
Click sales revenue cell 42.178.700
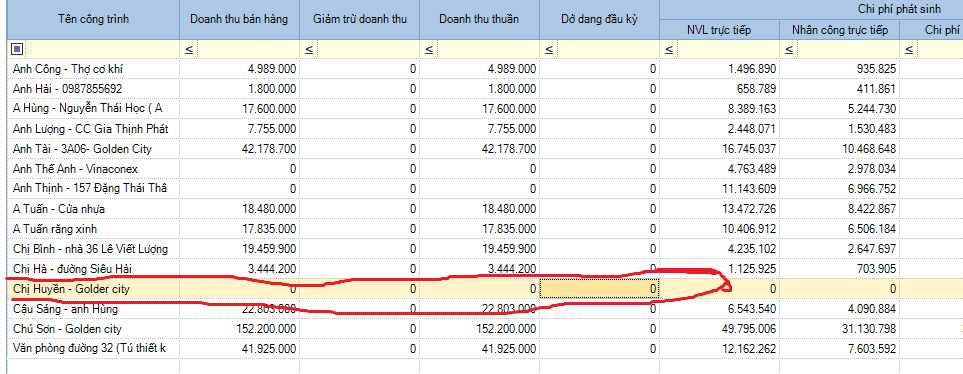pos(240,149)
